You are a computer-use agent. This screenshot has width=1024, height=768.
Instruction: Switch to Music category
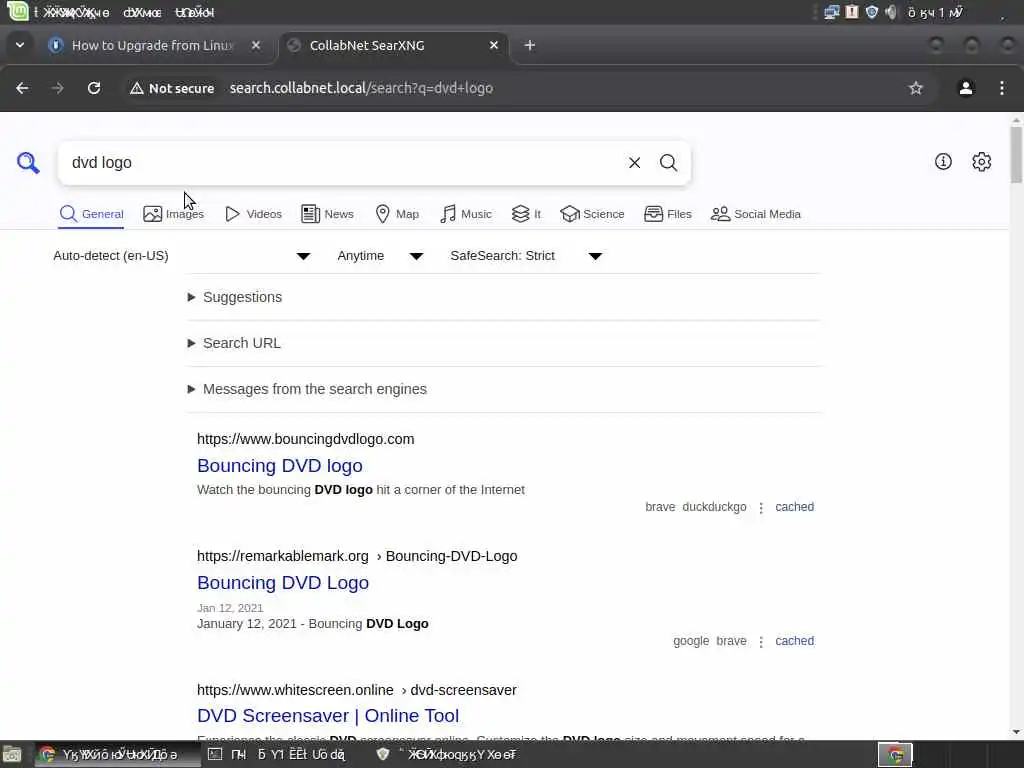coord(466,214)
